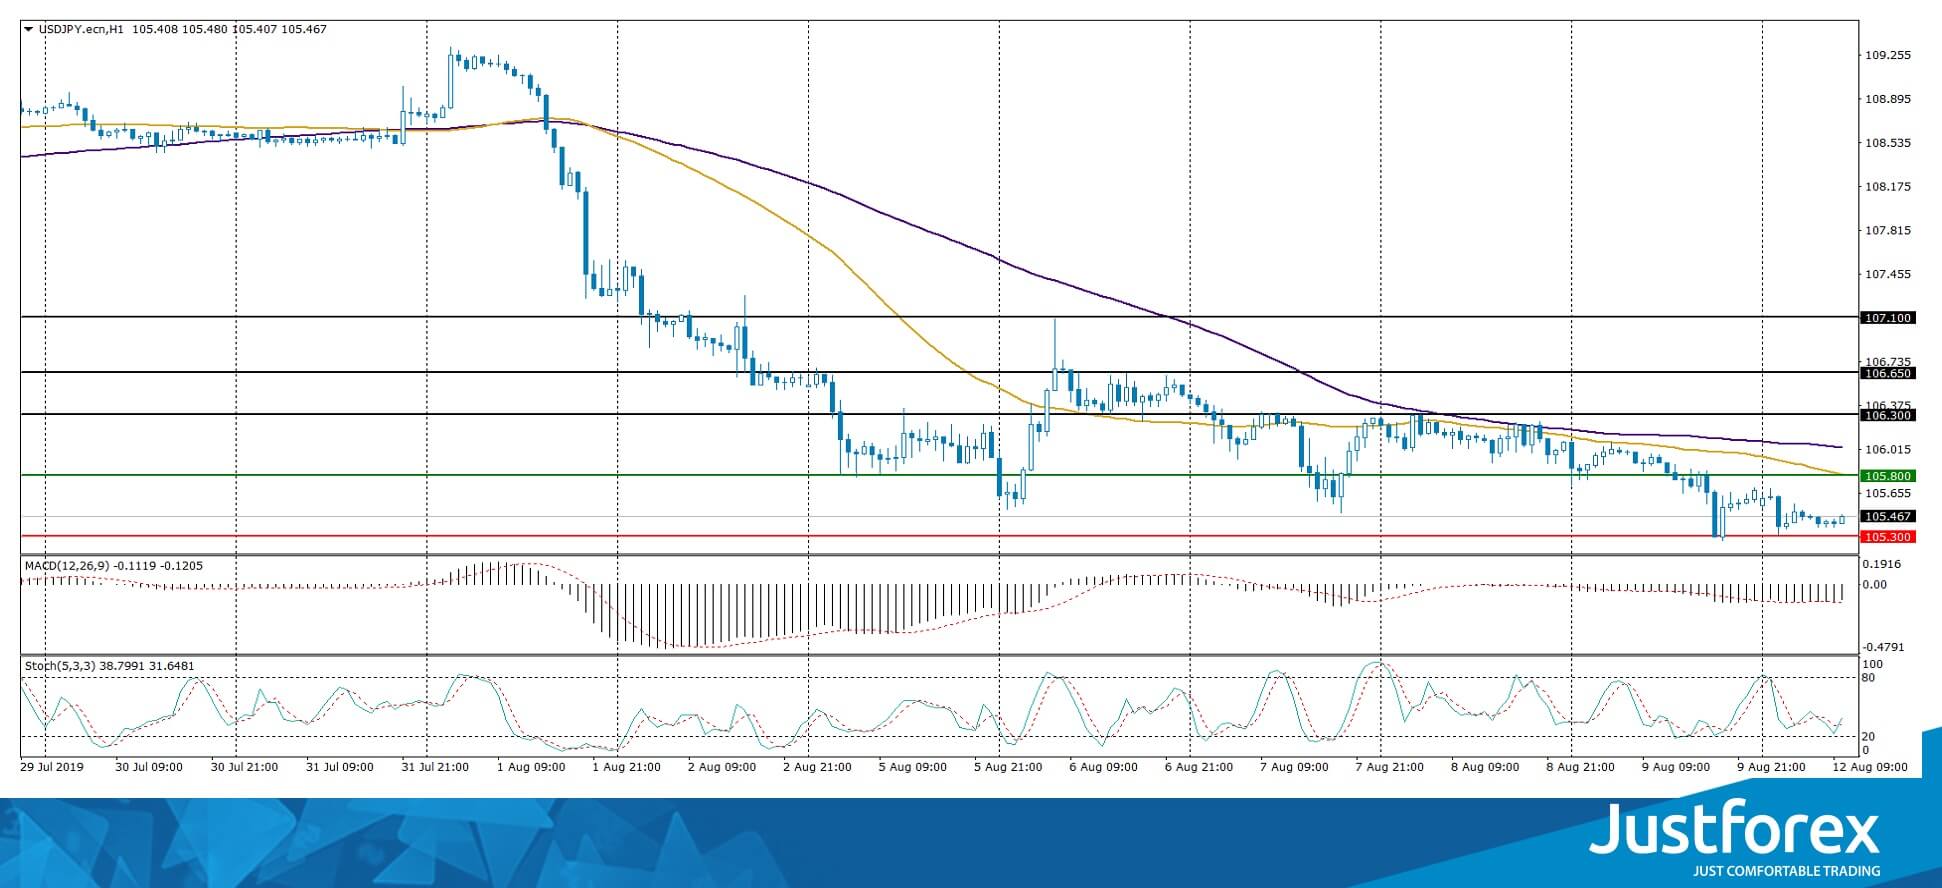Click the 1 Aug 21:00 time label
This screenshot has height=888, width=1942.
(627, 767)
